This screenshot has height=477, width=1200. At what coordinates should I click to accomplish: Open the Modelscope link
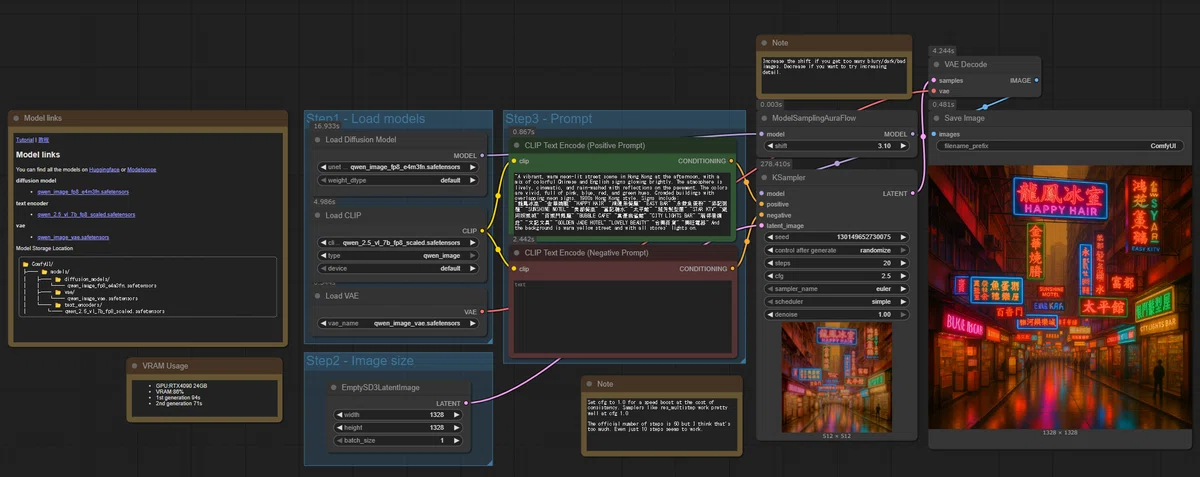pos(142,169)
